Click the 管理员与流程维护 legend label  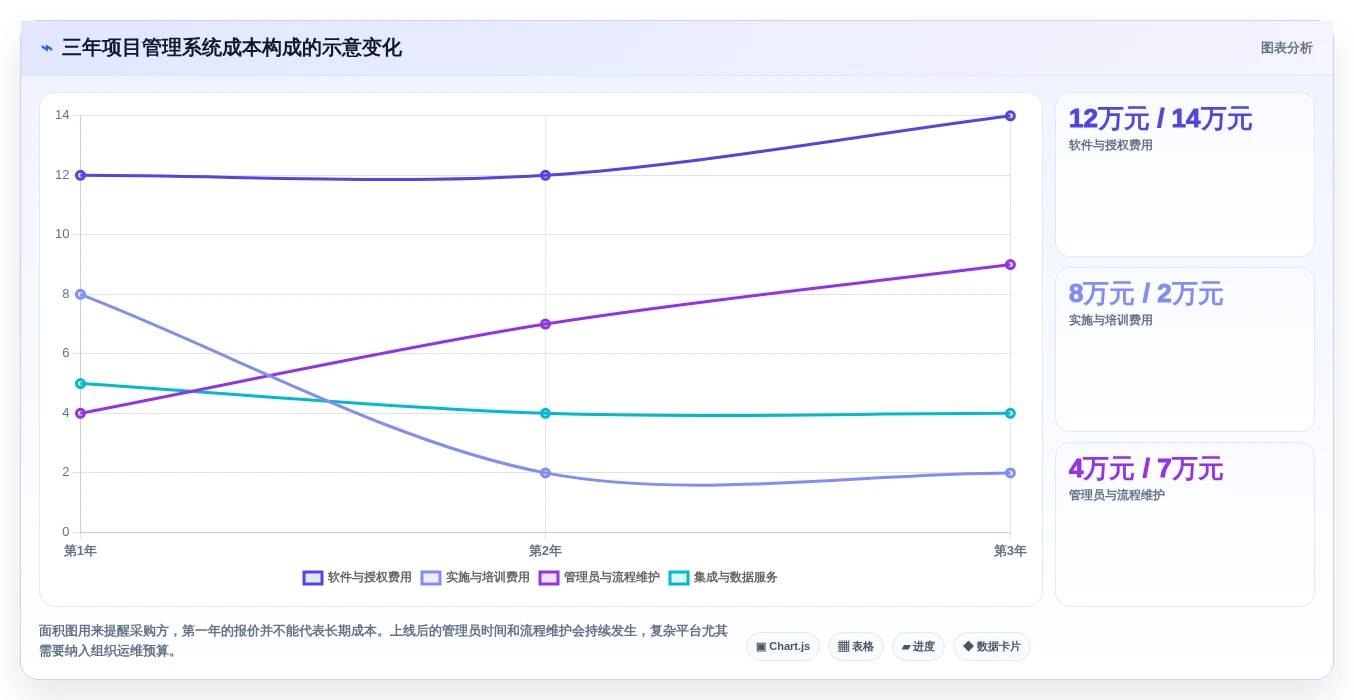click(x=612, y=578)
